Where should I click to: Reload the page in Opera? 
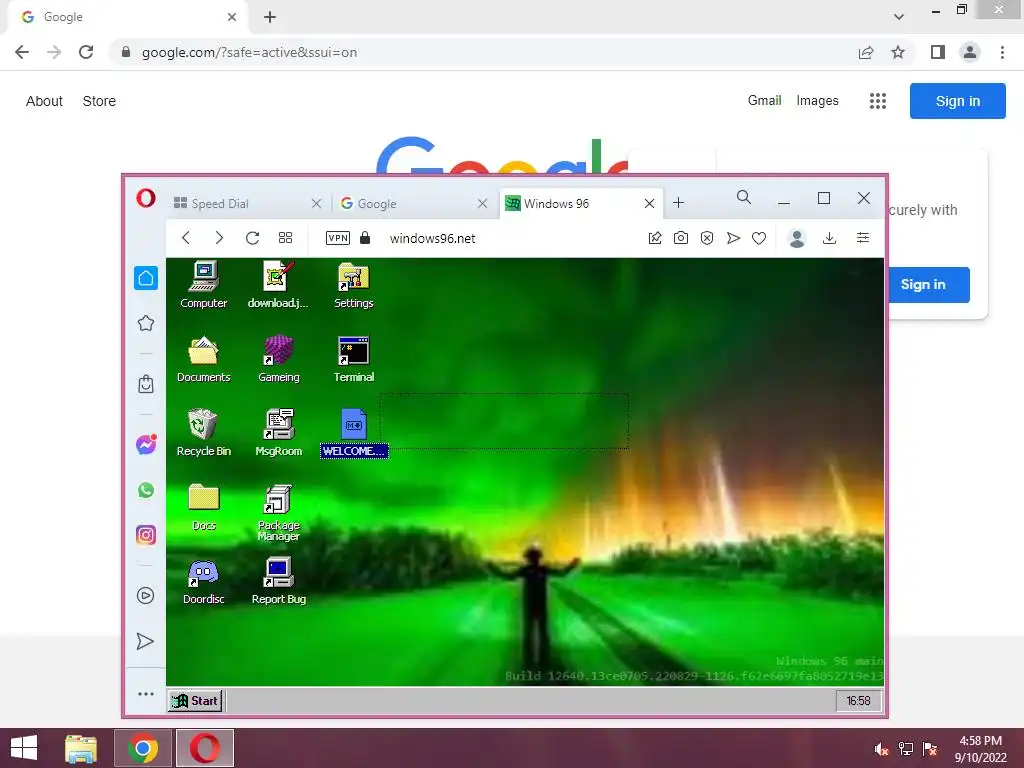coord(253,238)
